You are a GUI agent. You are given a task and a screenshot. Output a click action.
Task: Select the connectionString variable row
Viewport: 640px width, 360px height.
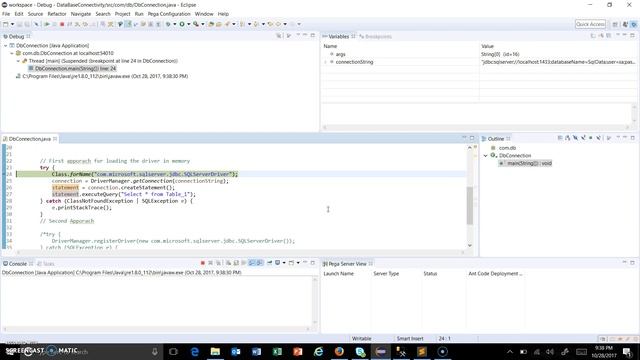[478, 62]
